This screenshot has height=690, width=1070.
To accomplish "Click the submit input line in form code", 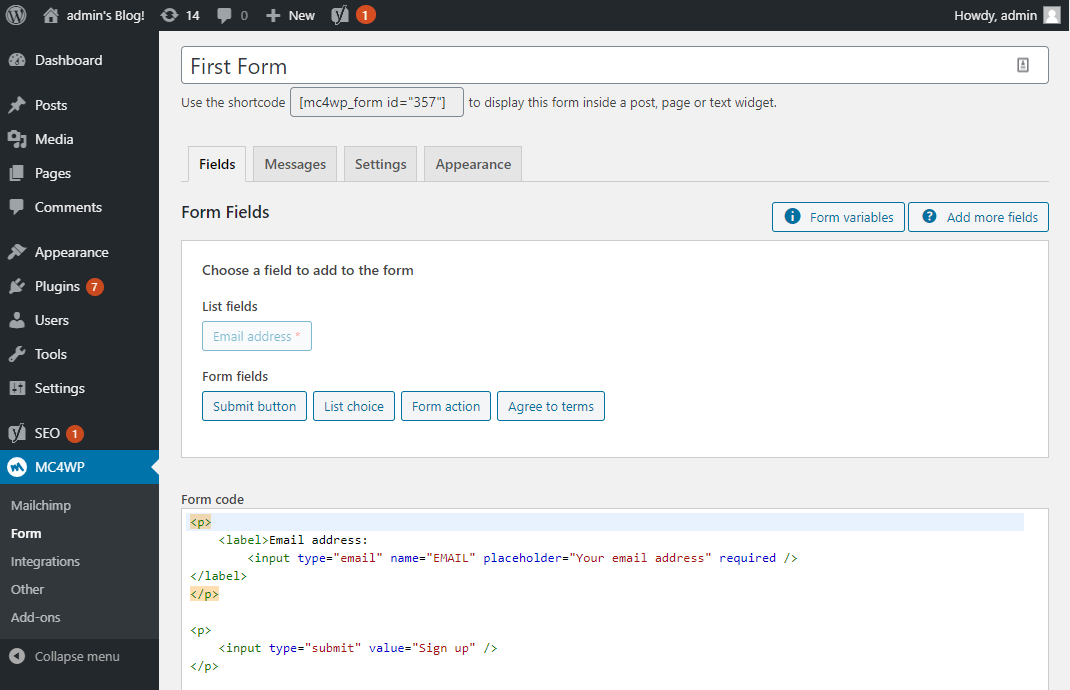I will pyautogui.click(x=358, y=648).
